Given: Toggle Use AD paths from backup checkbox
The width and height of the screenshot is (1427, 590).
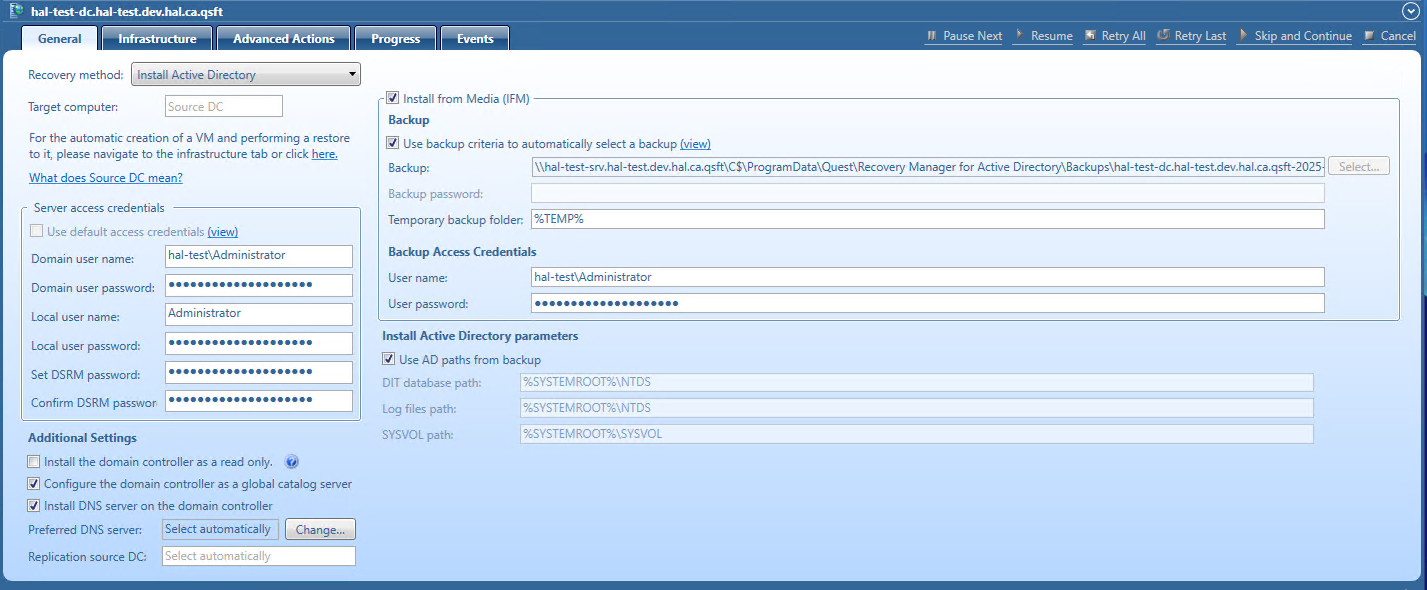Looking at the screenshot, I should pyautogui.click(x=389, y=359).
